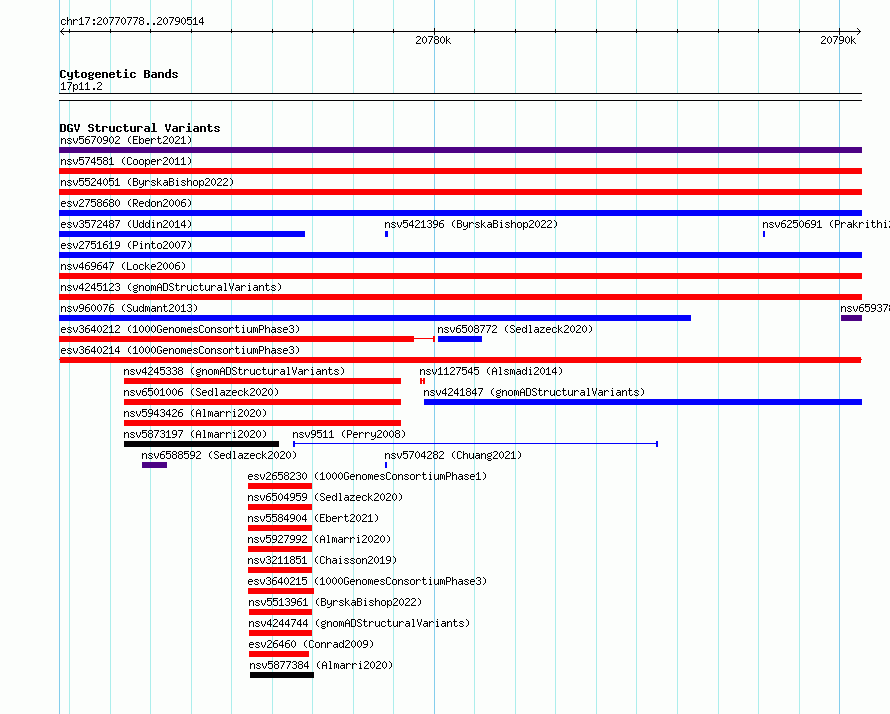The width and height of the screenshot is (890, 714).
Task: Click the DGV Structural Variants track title
Action: pos(140,128)
